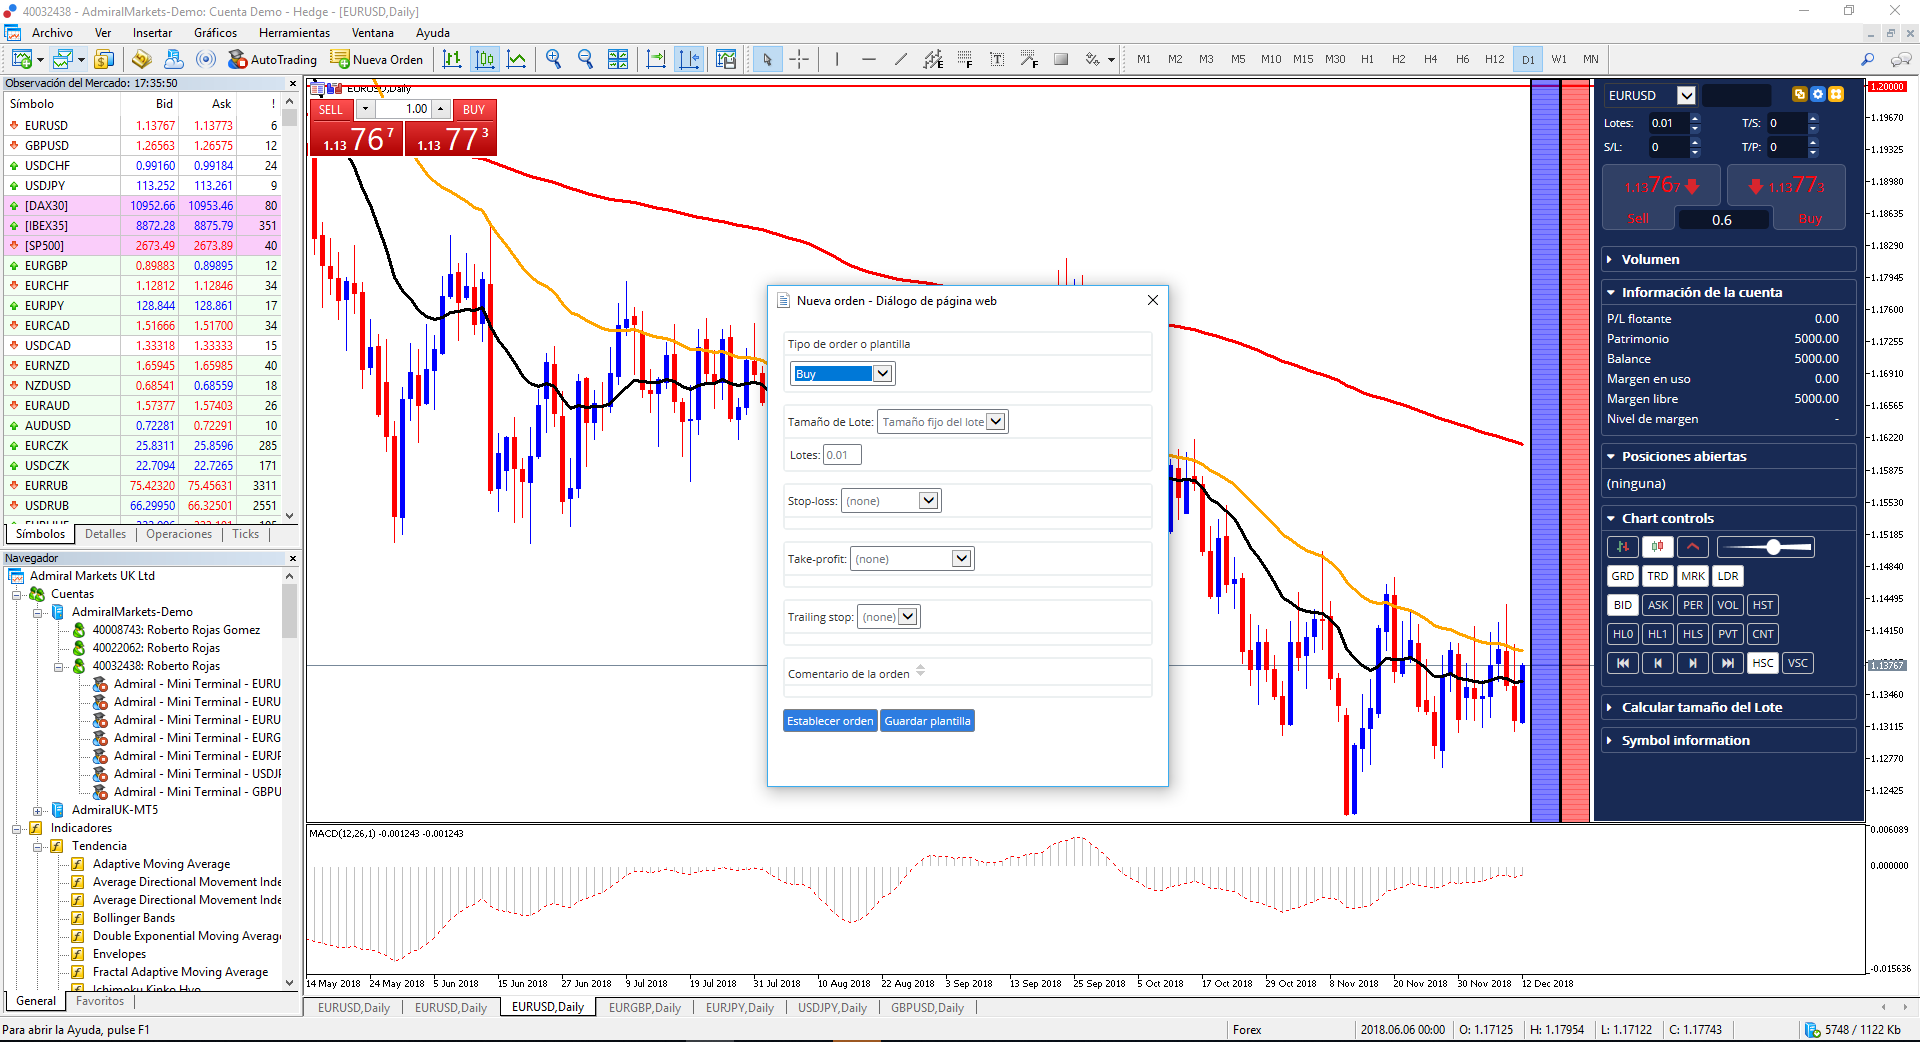1920x1042 pixels.
Task: Toggle the BID chart control button
Action: coord(1622,605)
